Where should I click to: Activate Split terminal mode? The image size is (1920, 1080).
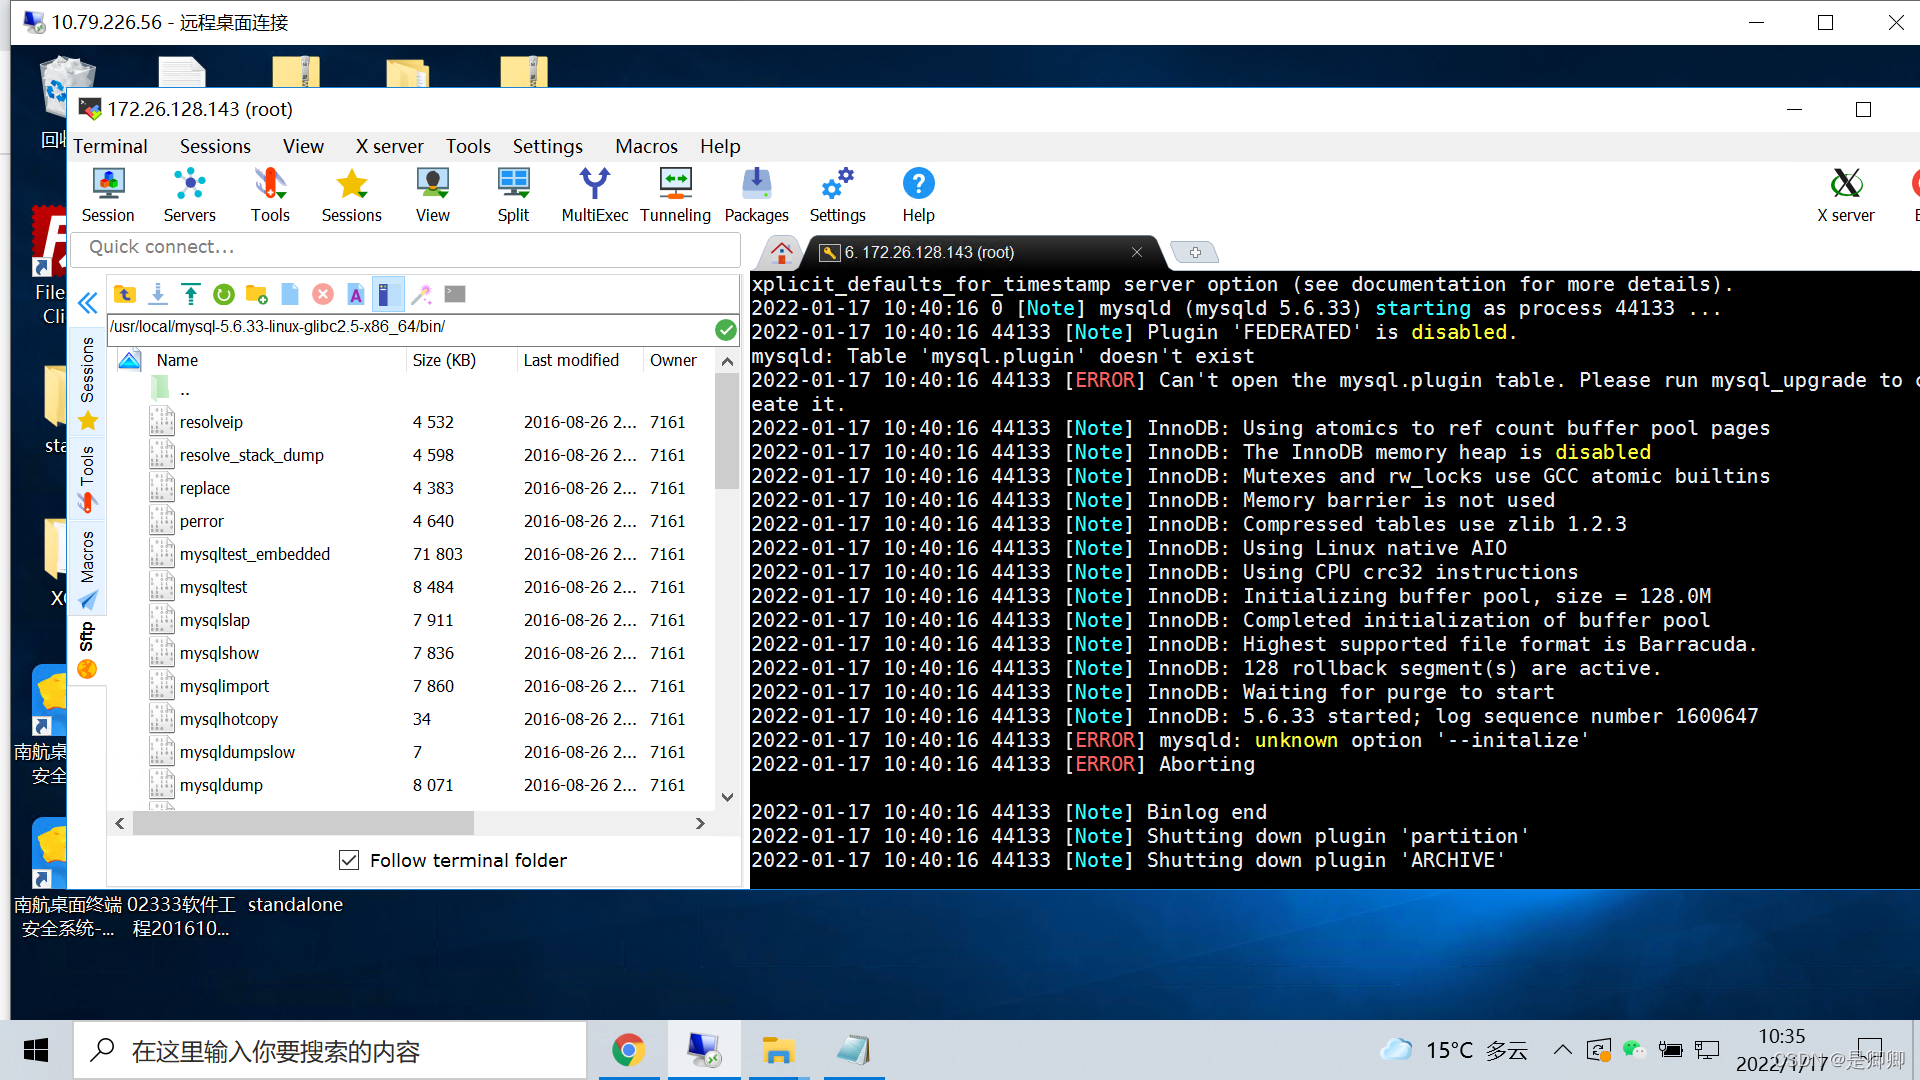[513, 195]
